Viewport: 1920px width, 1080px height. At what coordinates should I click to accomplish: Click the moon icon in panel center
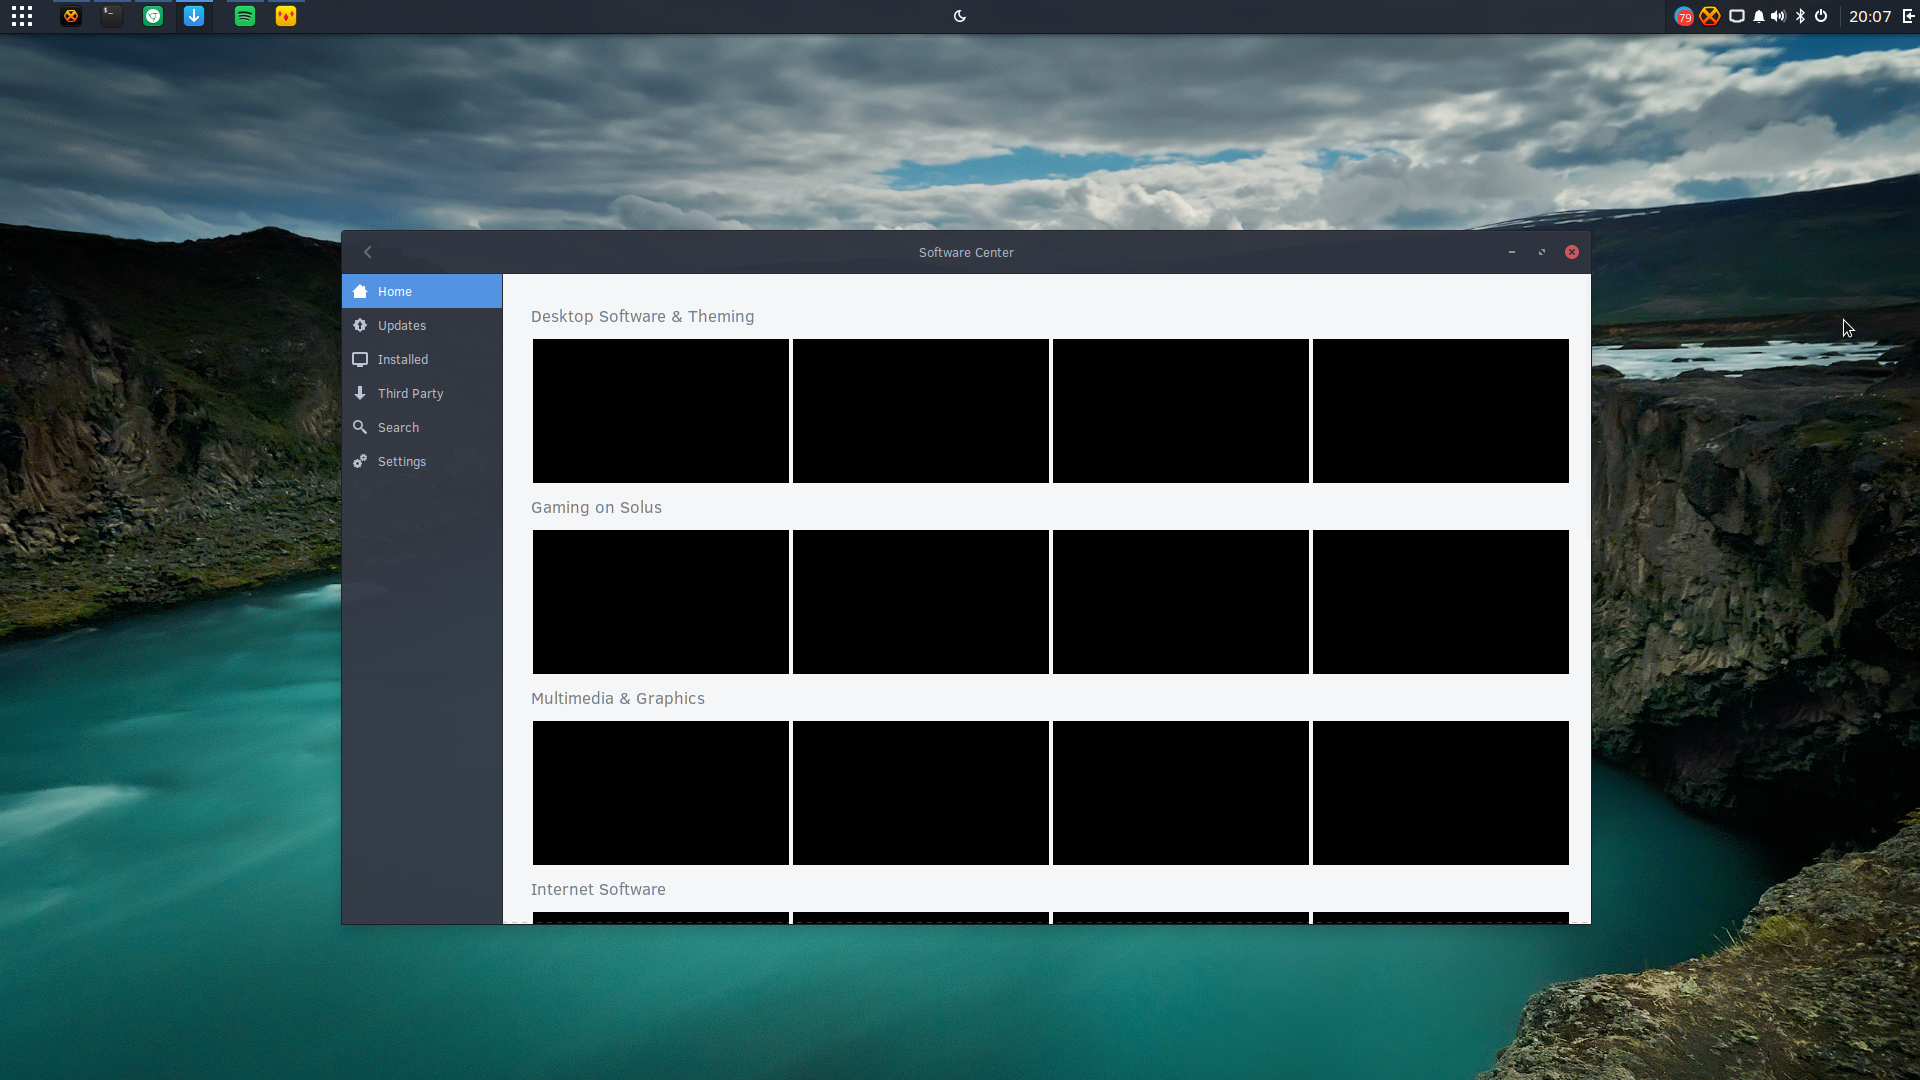[x=960, y=16]
